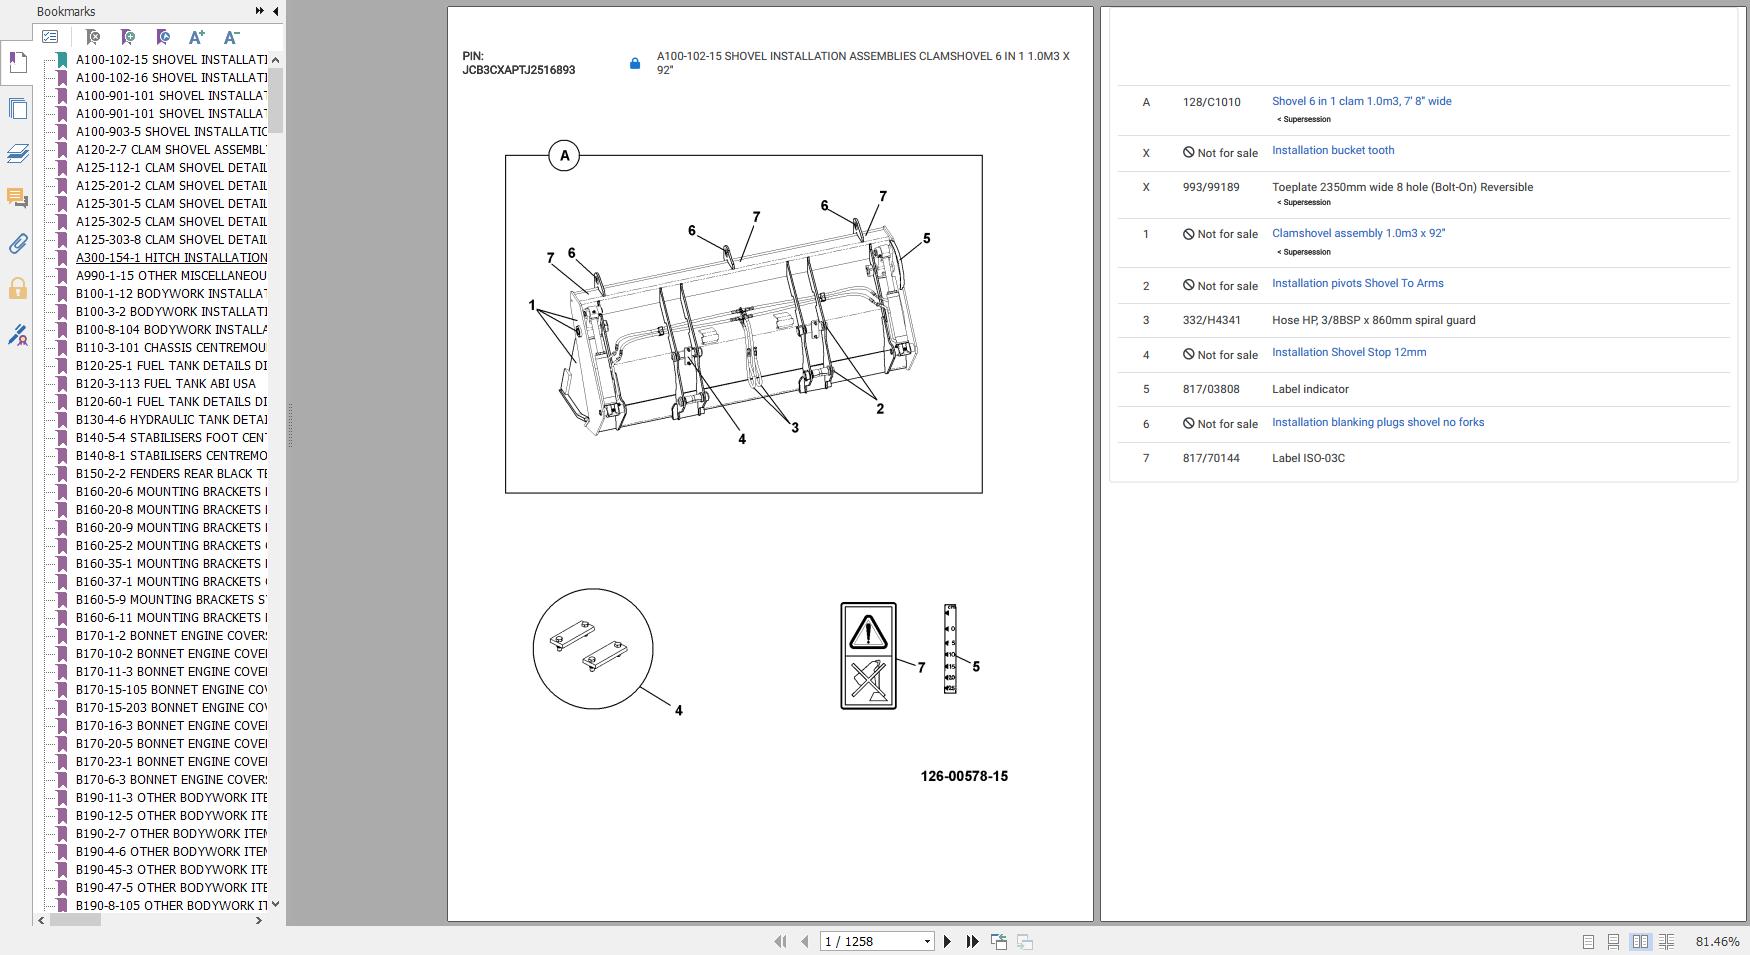
Task: Go to the next page
Action: [947, 941]
